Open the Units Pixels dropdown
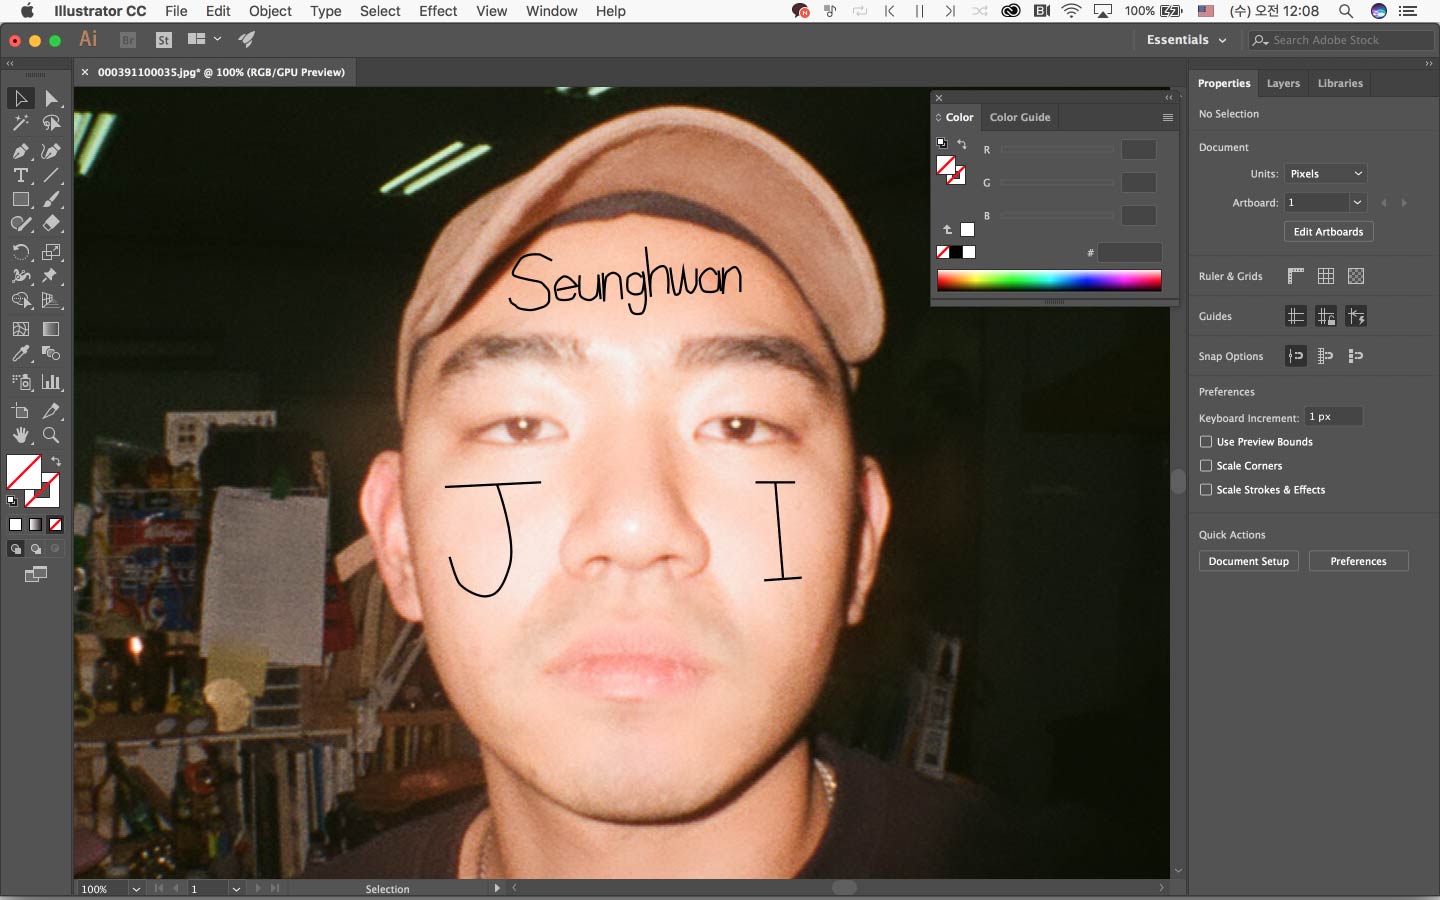Screen dimensions: 1440x900 coord(1325,174)
